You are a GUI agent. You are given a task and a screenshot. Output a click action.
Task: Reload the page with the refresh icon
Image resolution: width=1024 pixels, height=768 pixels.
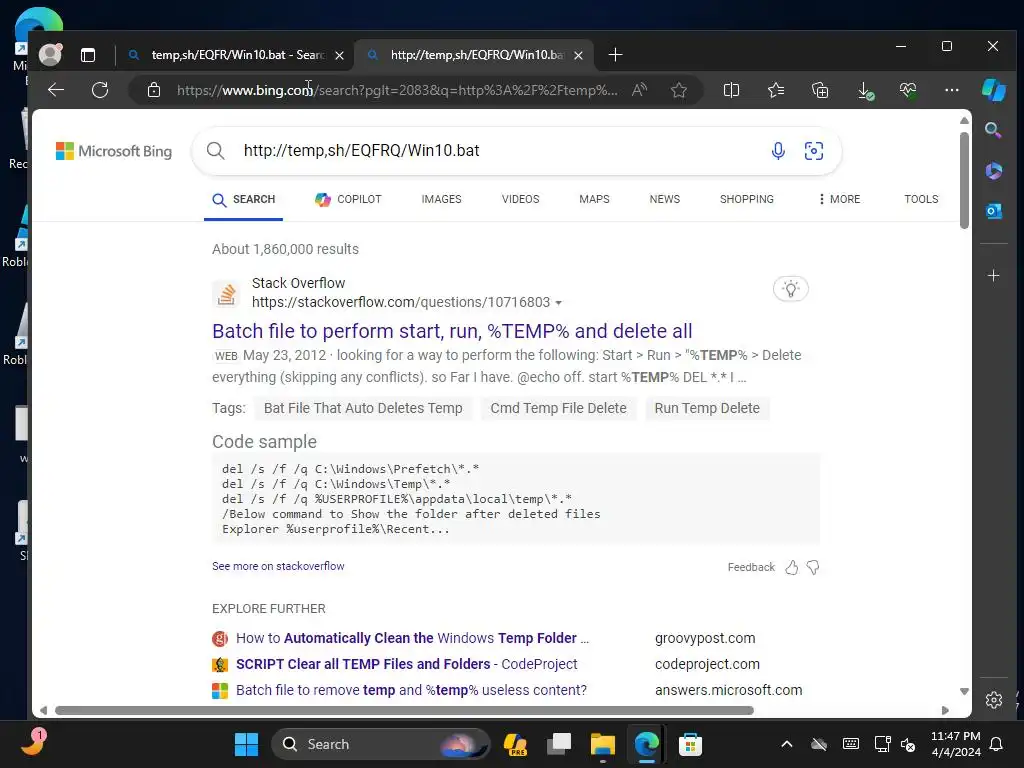click(100, 90)
